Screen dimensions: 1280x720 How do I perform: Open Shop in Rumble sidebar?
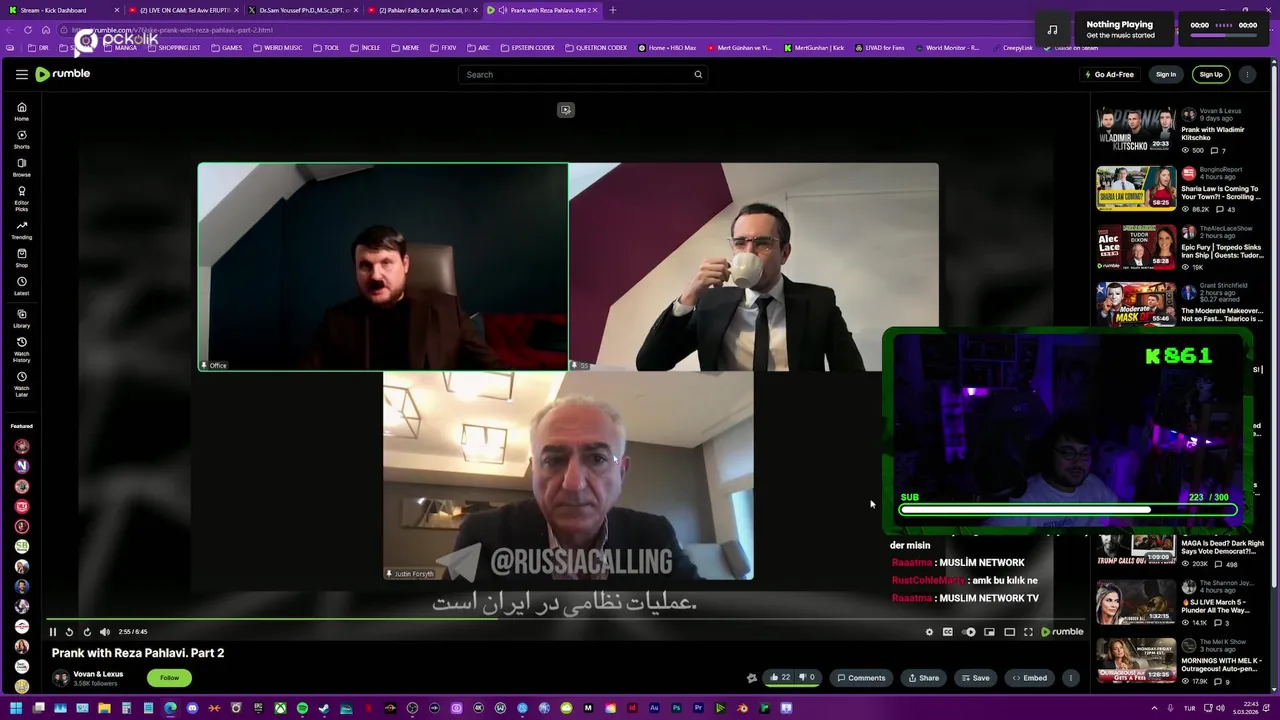click(x=21, y=258)
